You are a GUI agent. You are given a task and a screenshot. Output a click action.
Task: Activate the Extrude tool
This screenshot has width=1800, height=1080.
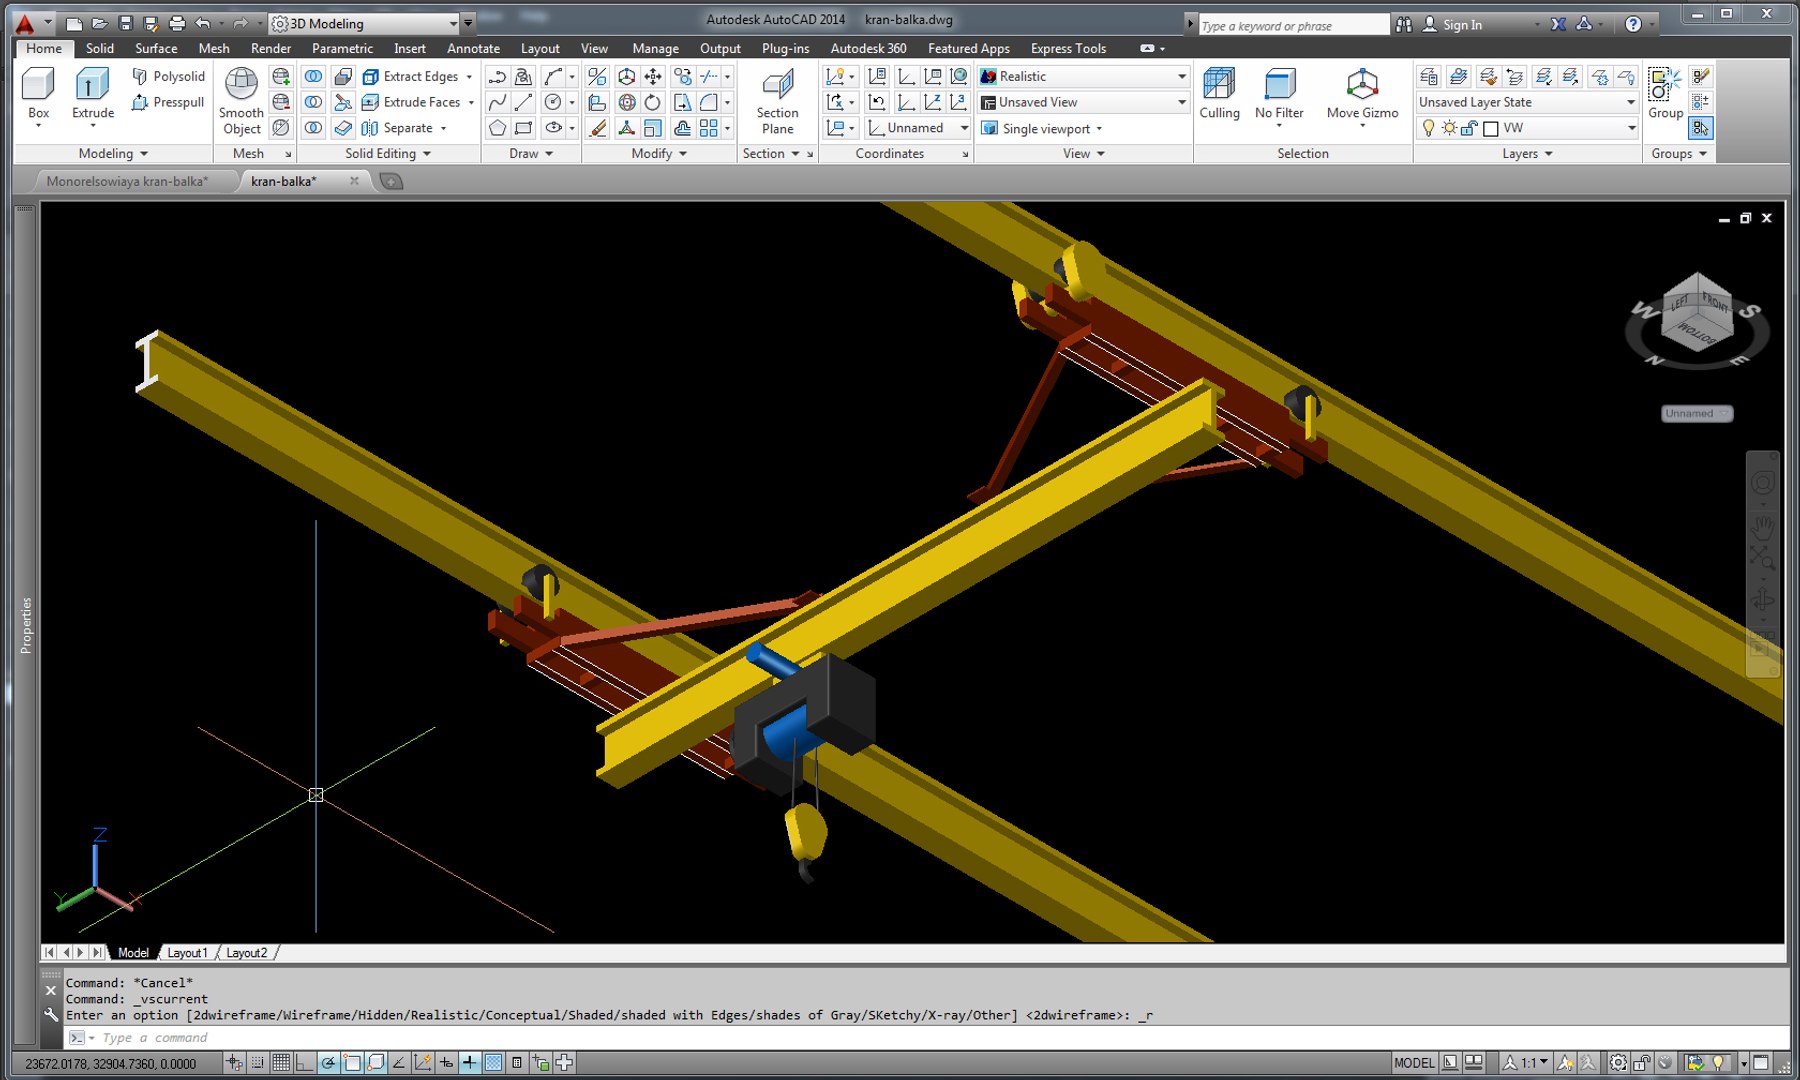pyautogui.click(x=92, y=94)
